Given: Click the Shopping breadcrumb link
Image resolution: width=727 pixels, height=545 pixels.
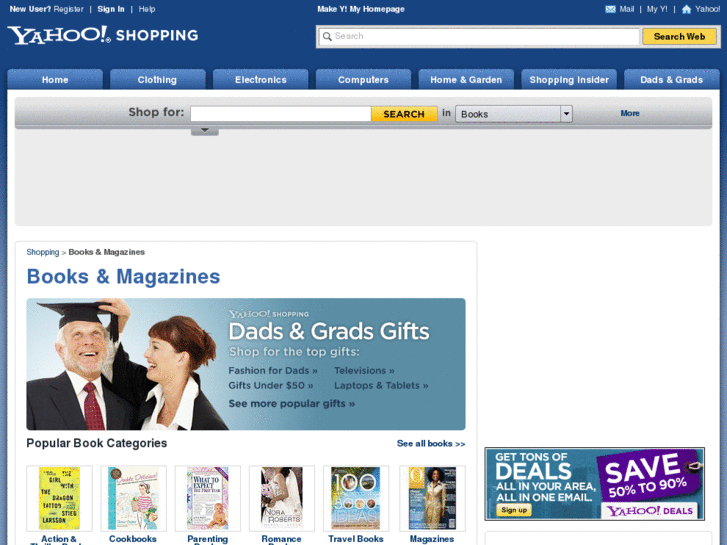Looking at the screenshot, I should pos(43,252).
